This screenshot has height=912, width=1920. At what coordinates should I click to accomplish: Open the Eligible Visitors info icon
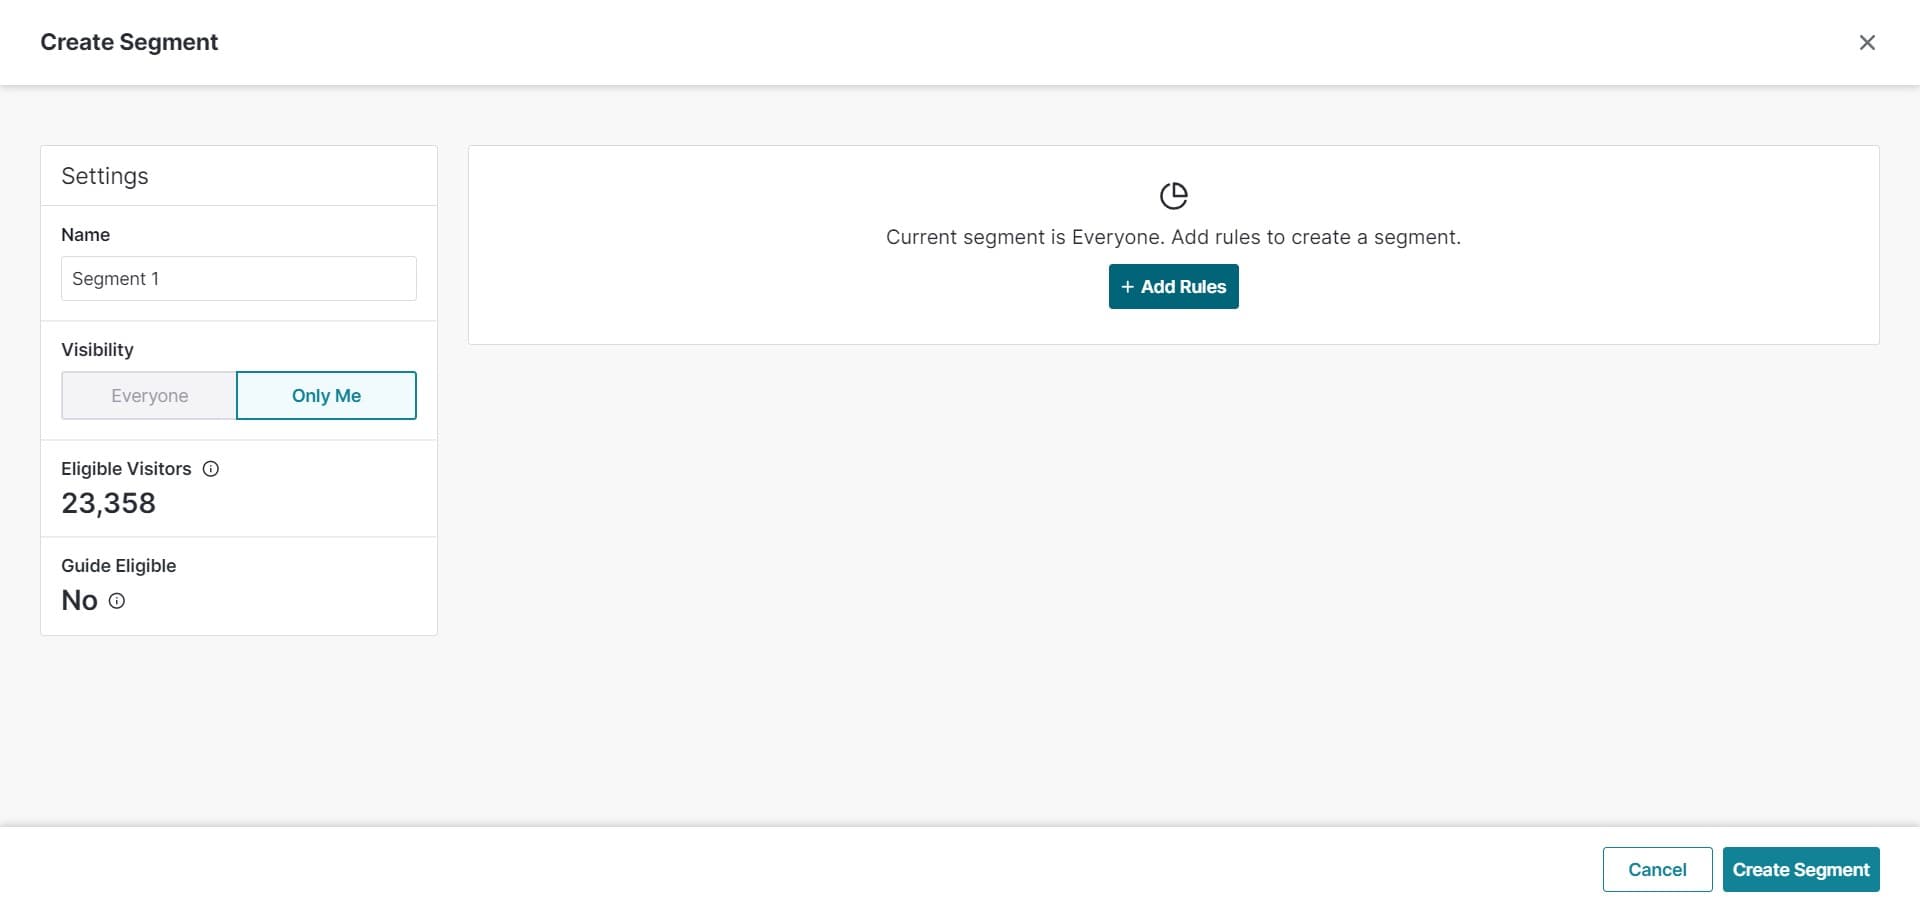[211, 469]
